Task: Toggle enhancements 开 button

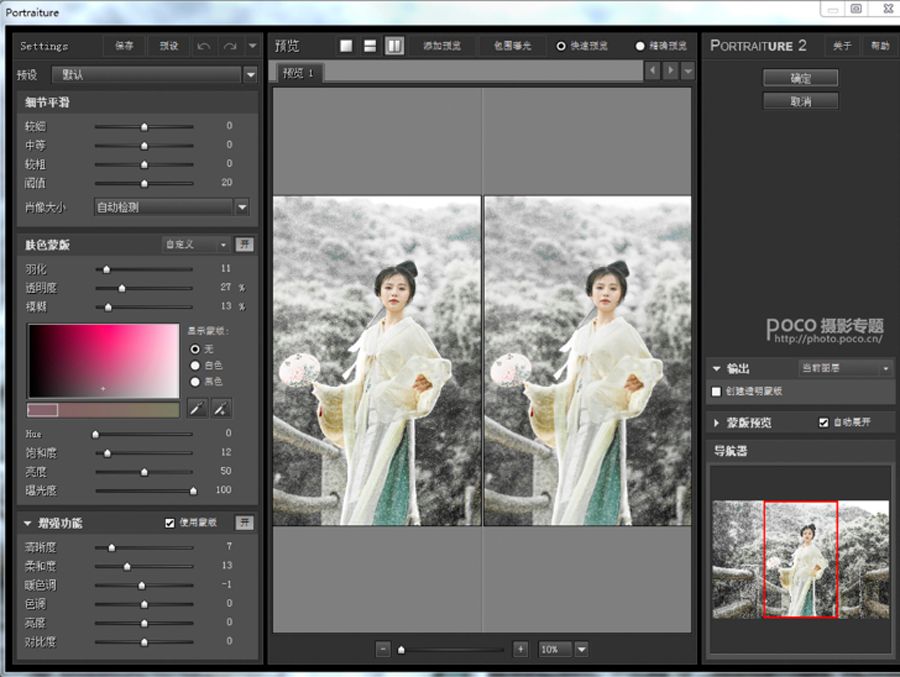Action: (x=245, y=523)
